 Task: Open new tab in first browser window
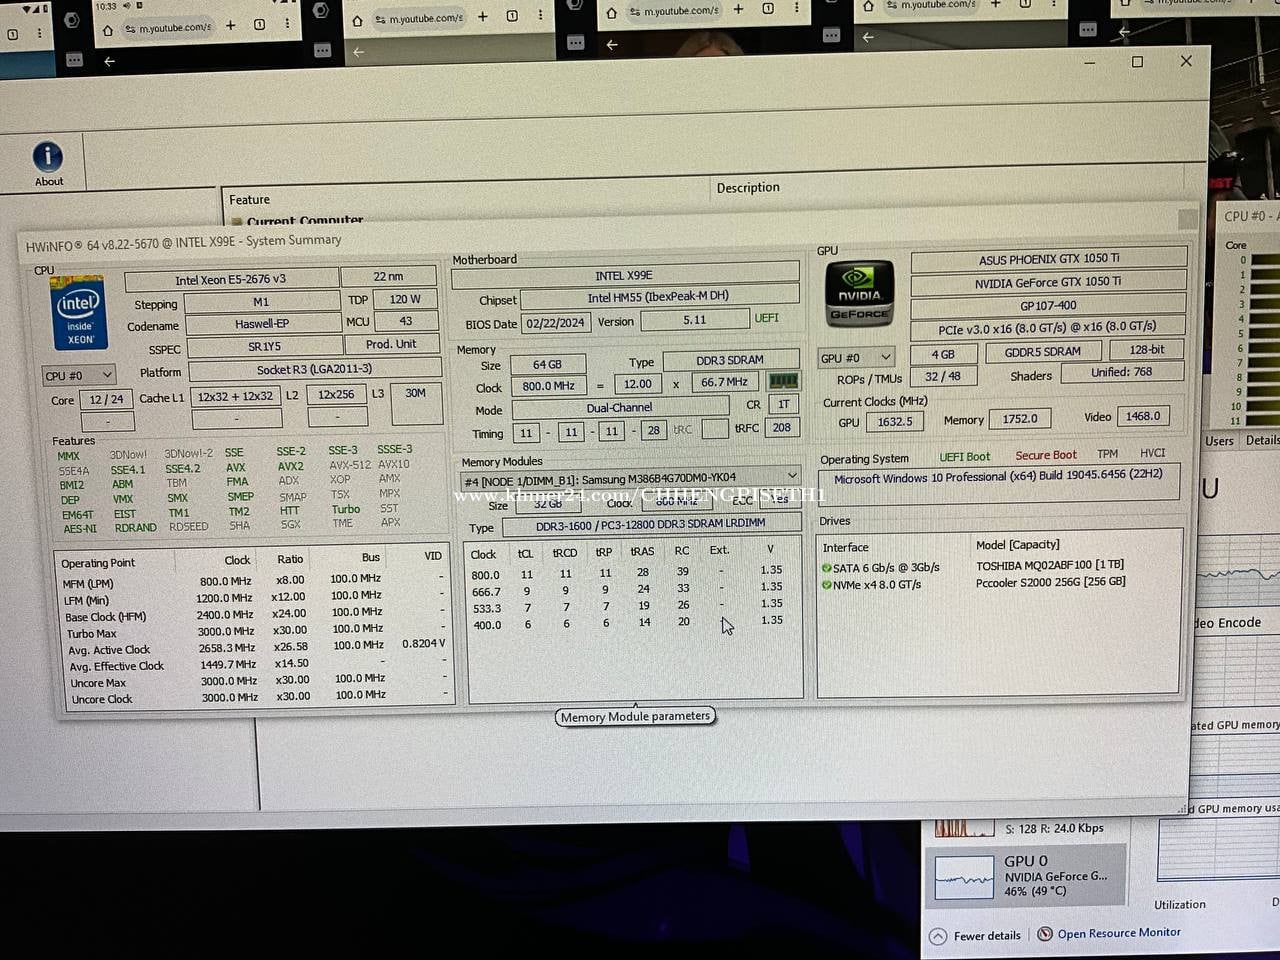[231, 26]
